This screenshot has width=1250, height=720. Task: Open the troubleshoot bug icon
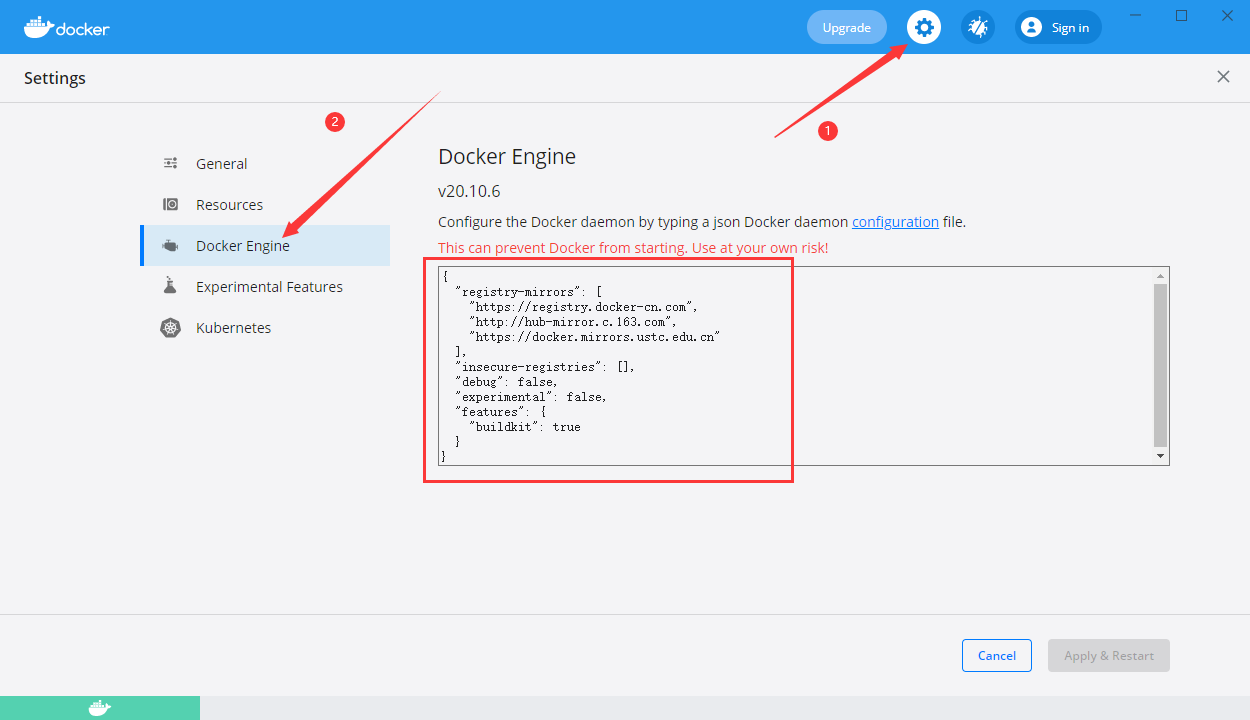(978, 27)
